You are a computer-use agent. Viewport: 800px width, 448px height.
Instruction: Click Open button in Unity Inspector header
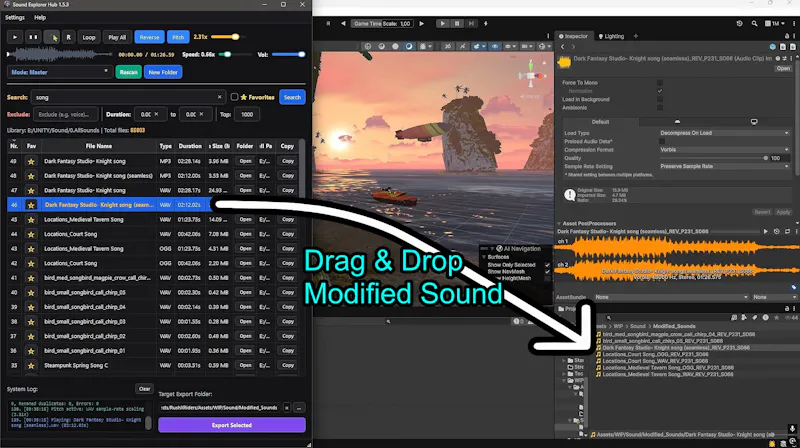click(x=783, y=68)
